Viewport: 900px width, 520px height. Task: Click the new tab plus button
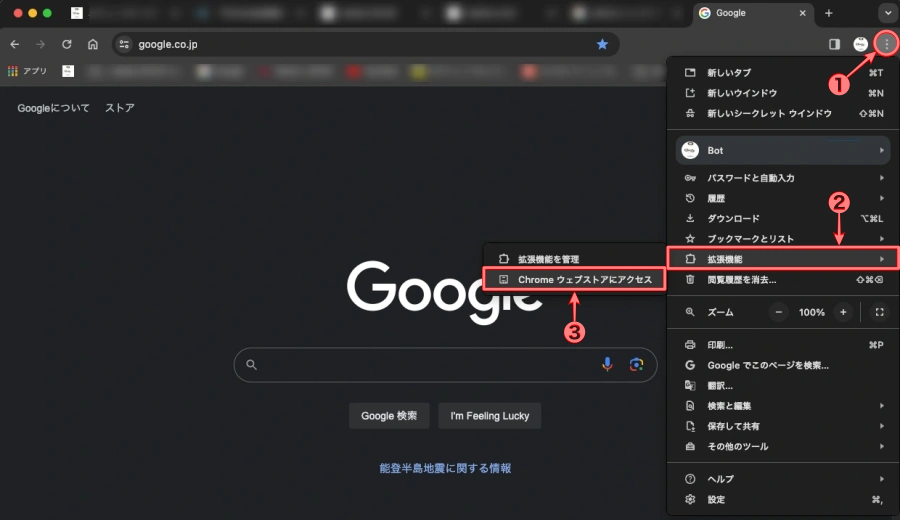(828, 13)
